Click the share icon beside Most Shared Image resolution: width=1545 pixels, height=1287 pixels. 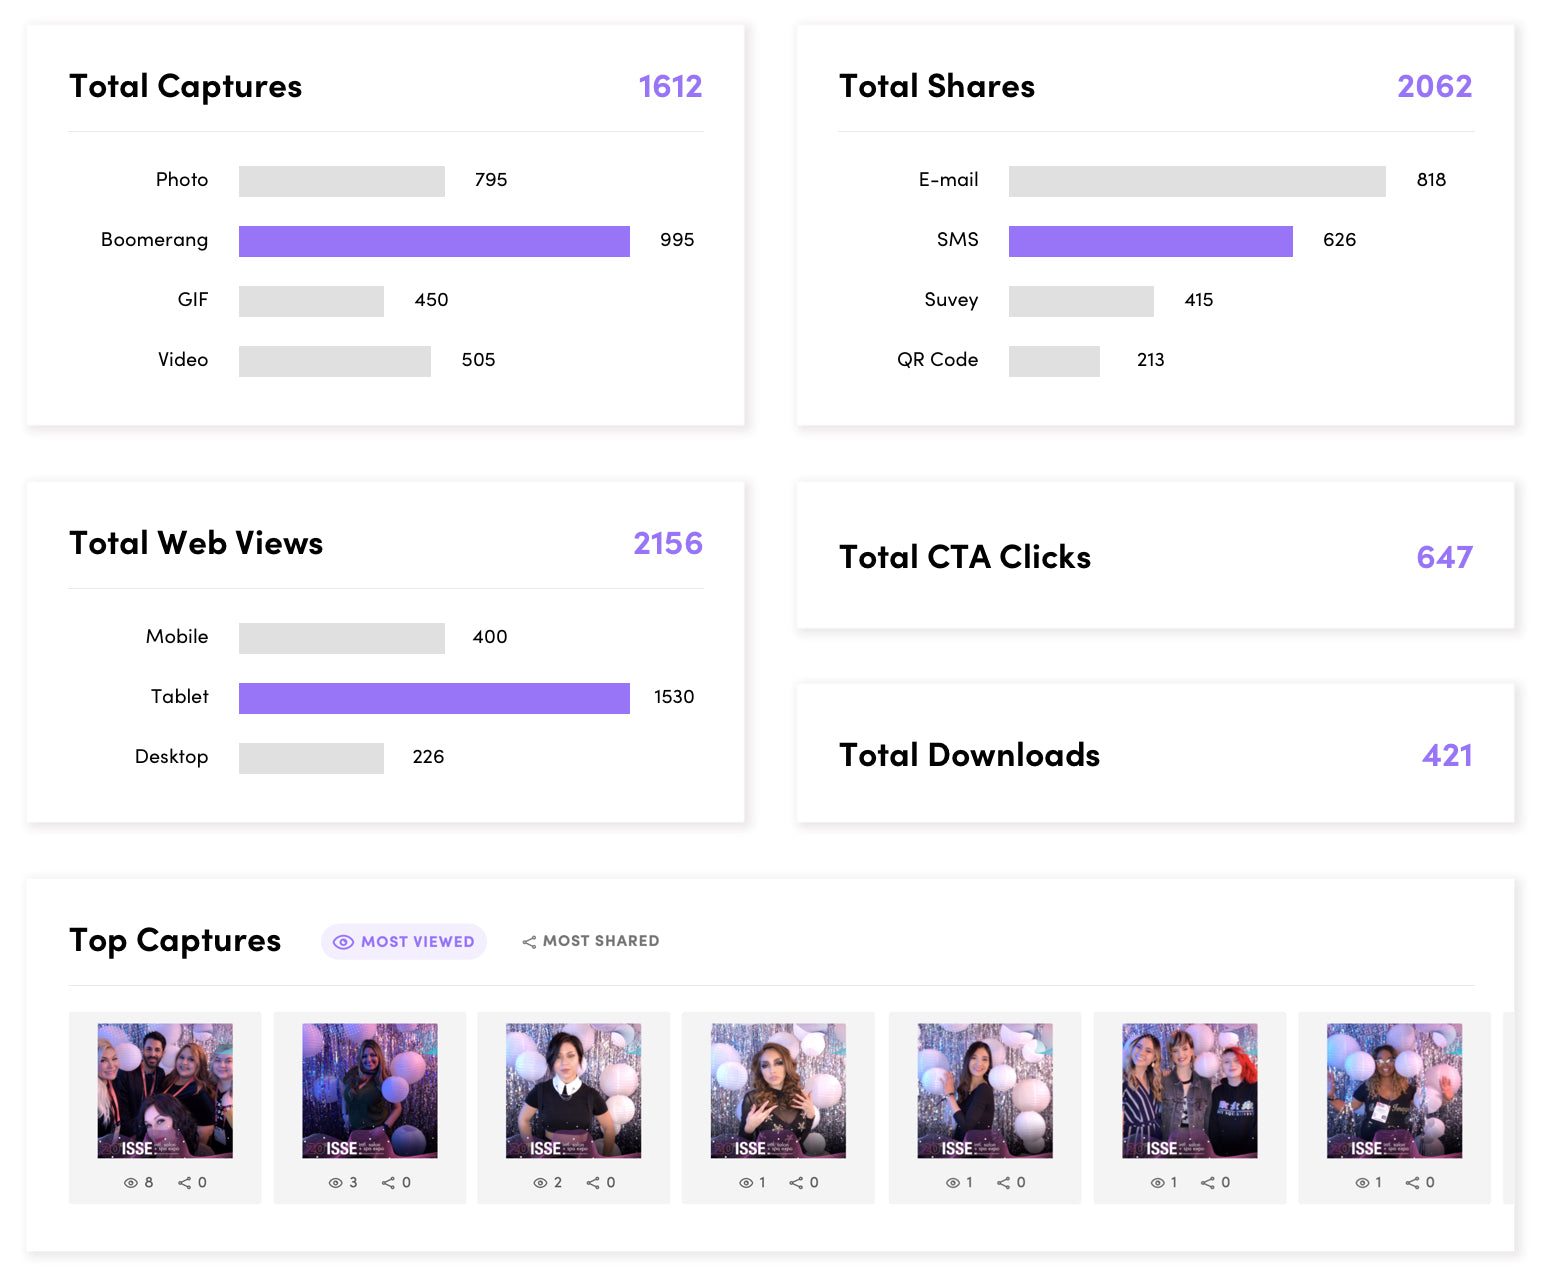tap(529, 942)
